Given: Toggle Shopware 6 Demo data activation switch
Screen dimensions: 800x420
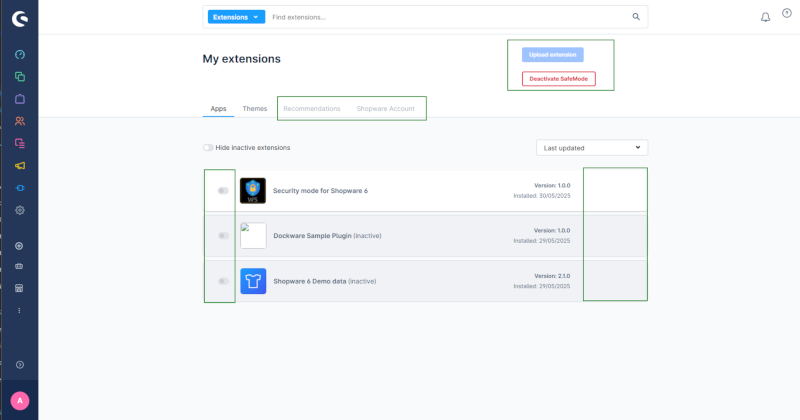Looking at the screenshot, I should (223, 281).
